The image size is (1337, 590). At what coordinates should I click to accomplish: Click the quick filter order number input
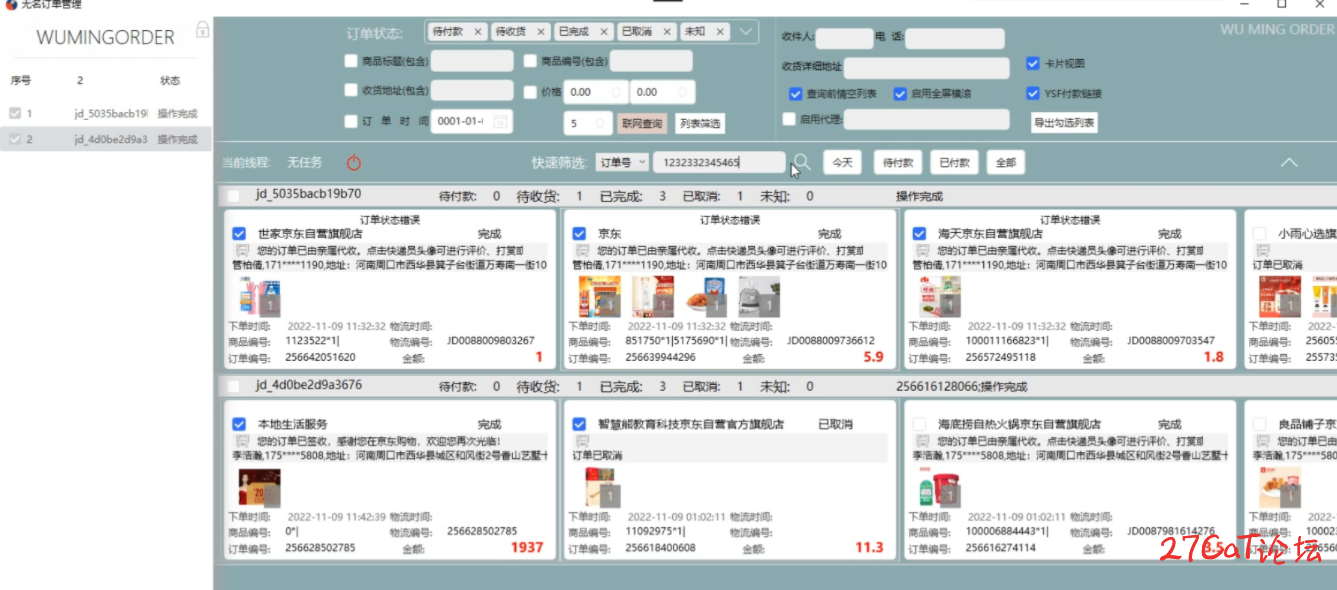tap(718, 162)
